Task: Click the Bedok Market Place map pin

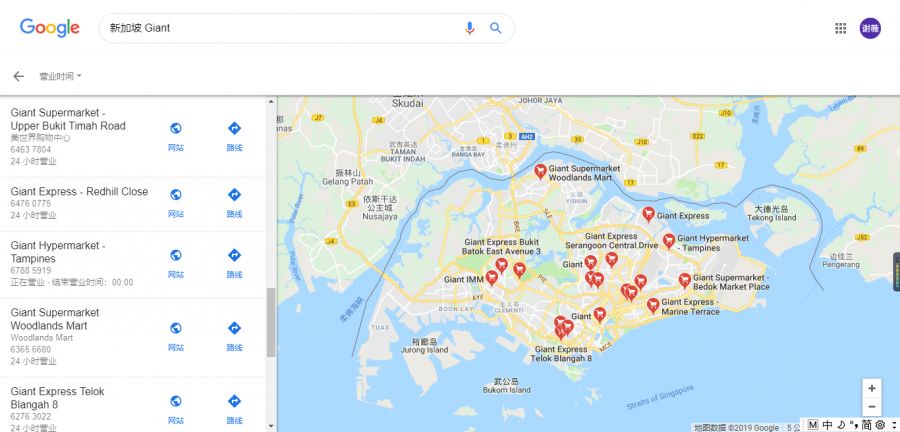Action: (684, 281)
